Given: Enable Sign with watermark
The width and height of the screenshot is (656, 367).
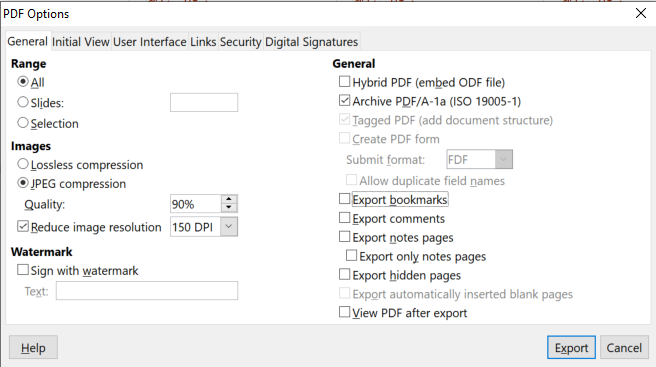Looking at the screenshot, I should pyautogui.click(x=23, y=270).
